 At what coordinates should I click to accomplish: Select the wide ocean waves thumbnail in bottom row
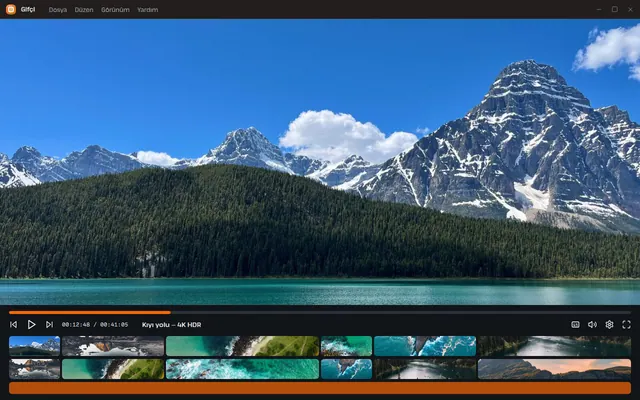[242, 369]
